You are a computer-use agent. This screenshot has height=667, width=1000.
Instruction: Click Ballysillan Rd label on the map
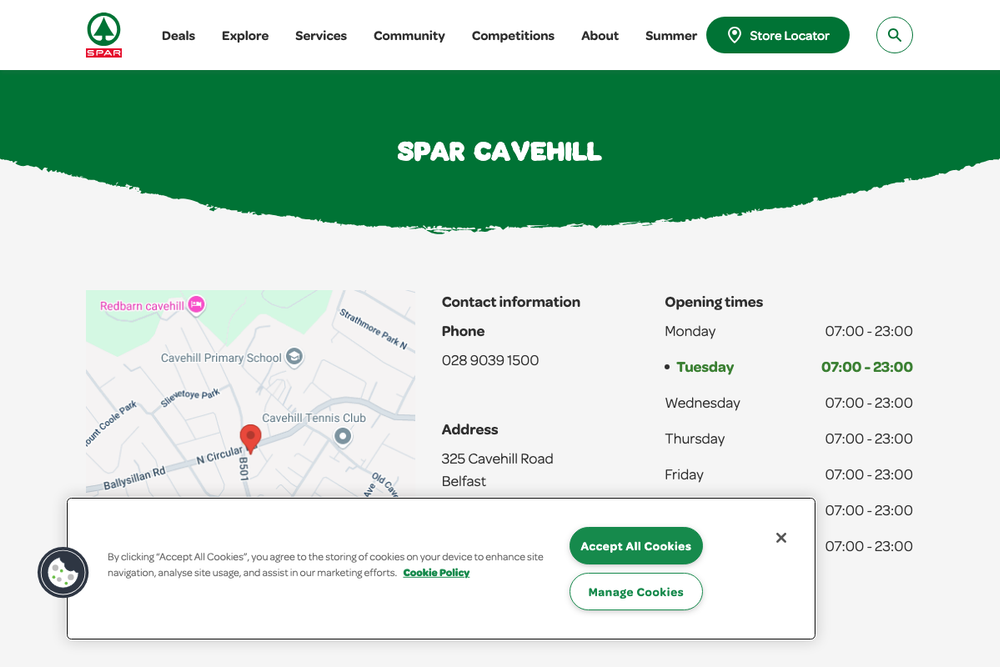tap(135, 478)
